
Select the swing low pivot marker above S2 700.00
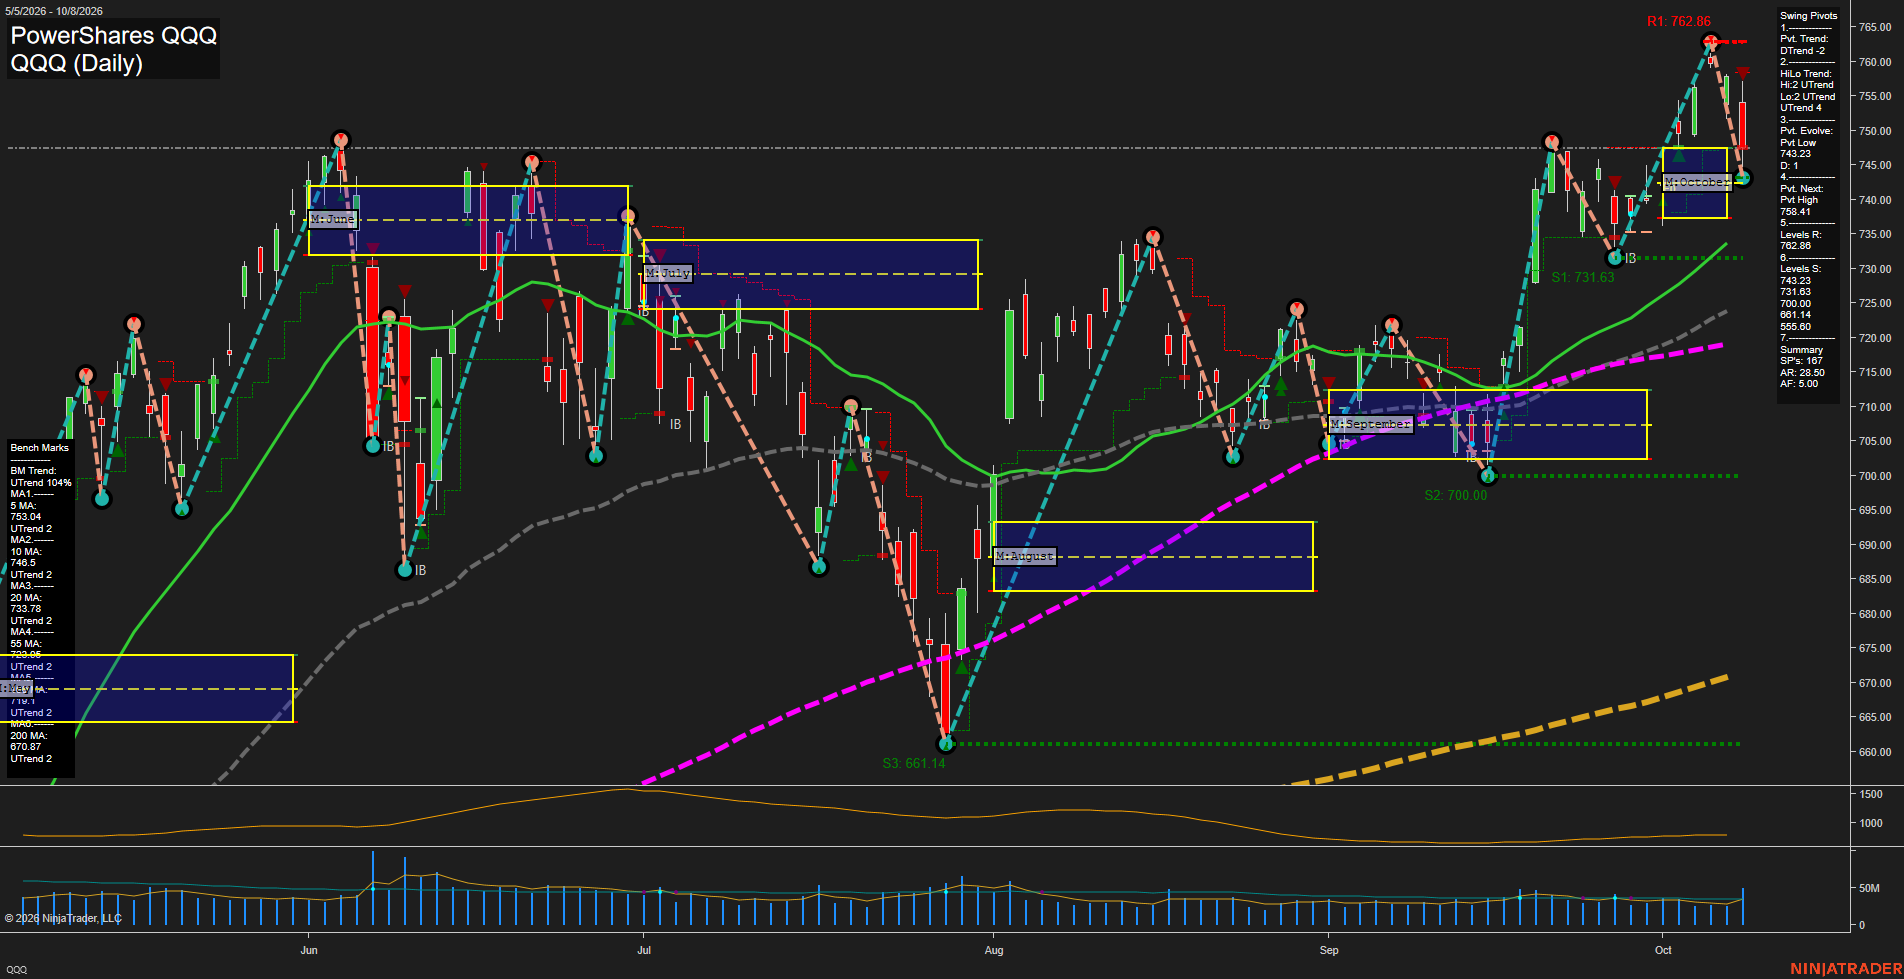click(x=1487, y=476)
